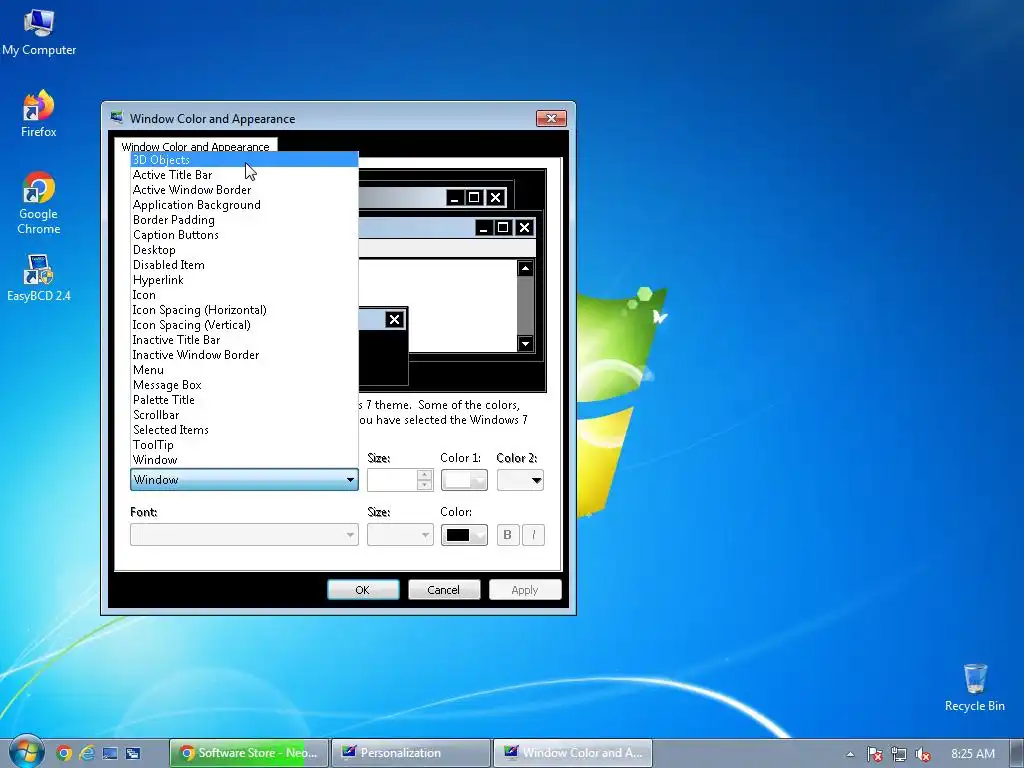The height and width of the screenshot is (768, 1024).
Task: Switch to Software Store taskbar button
Action: click(x=248, y=753)
